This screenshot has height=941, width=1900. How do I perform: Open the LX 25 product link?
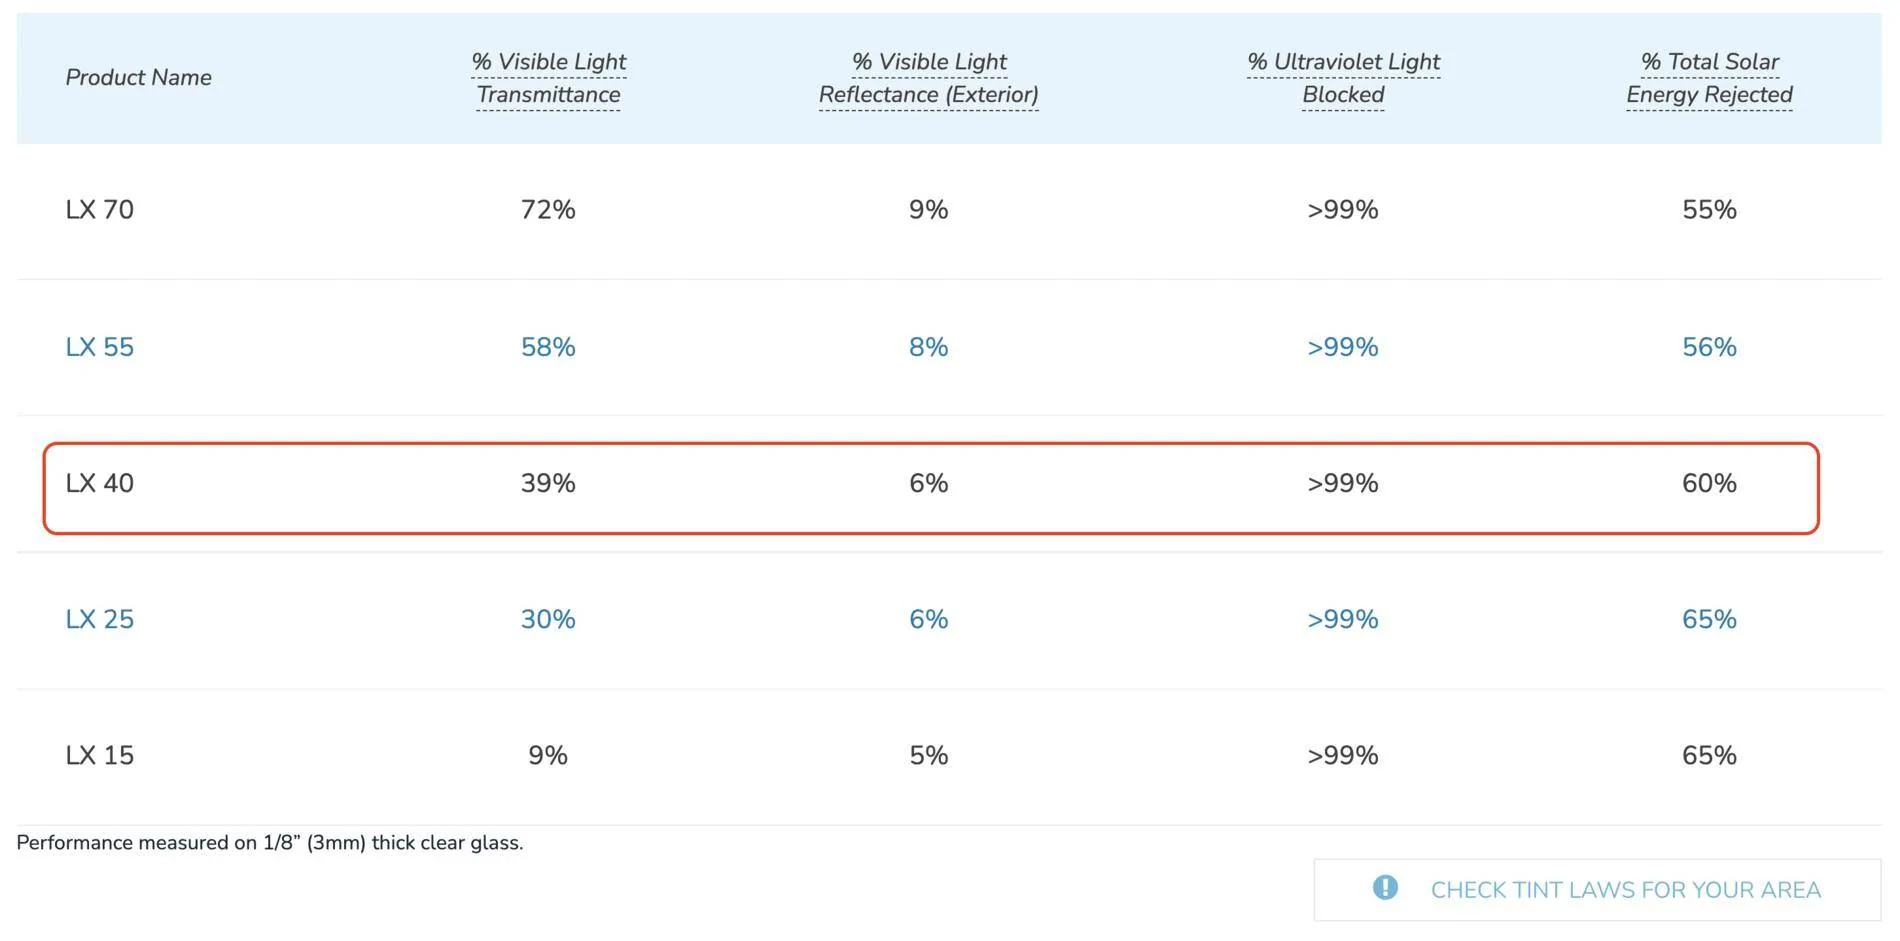[x=100, y=619]
